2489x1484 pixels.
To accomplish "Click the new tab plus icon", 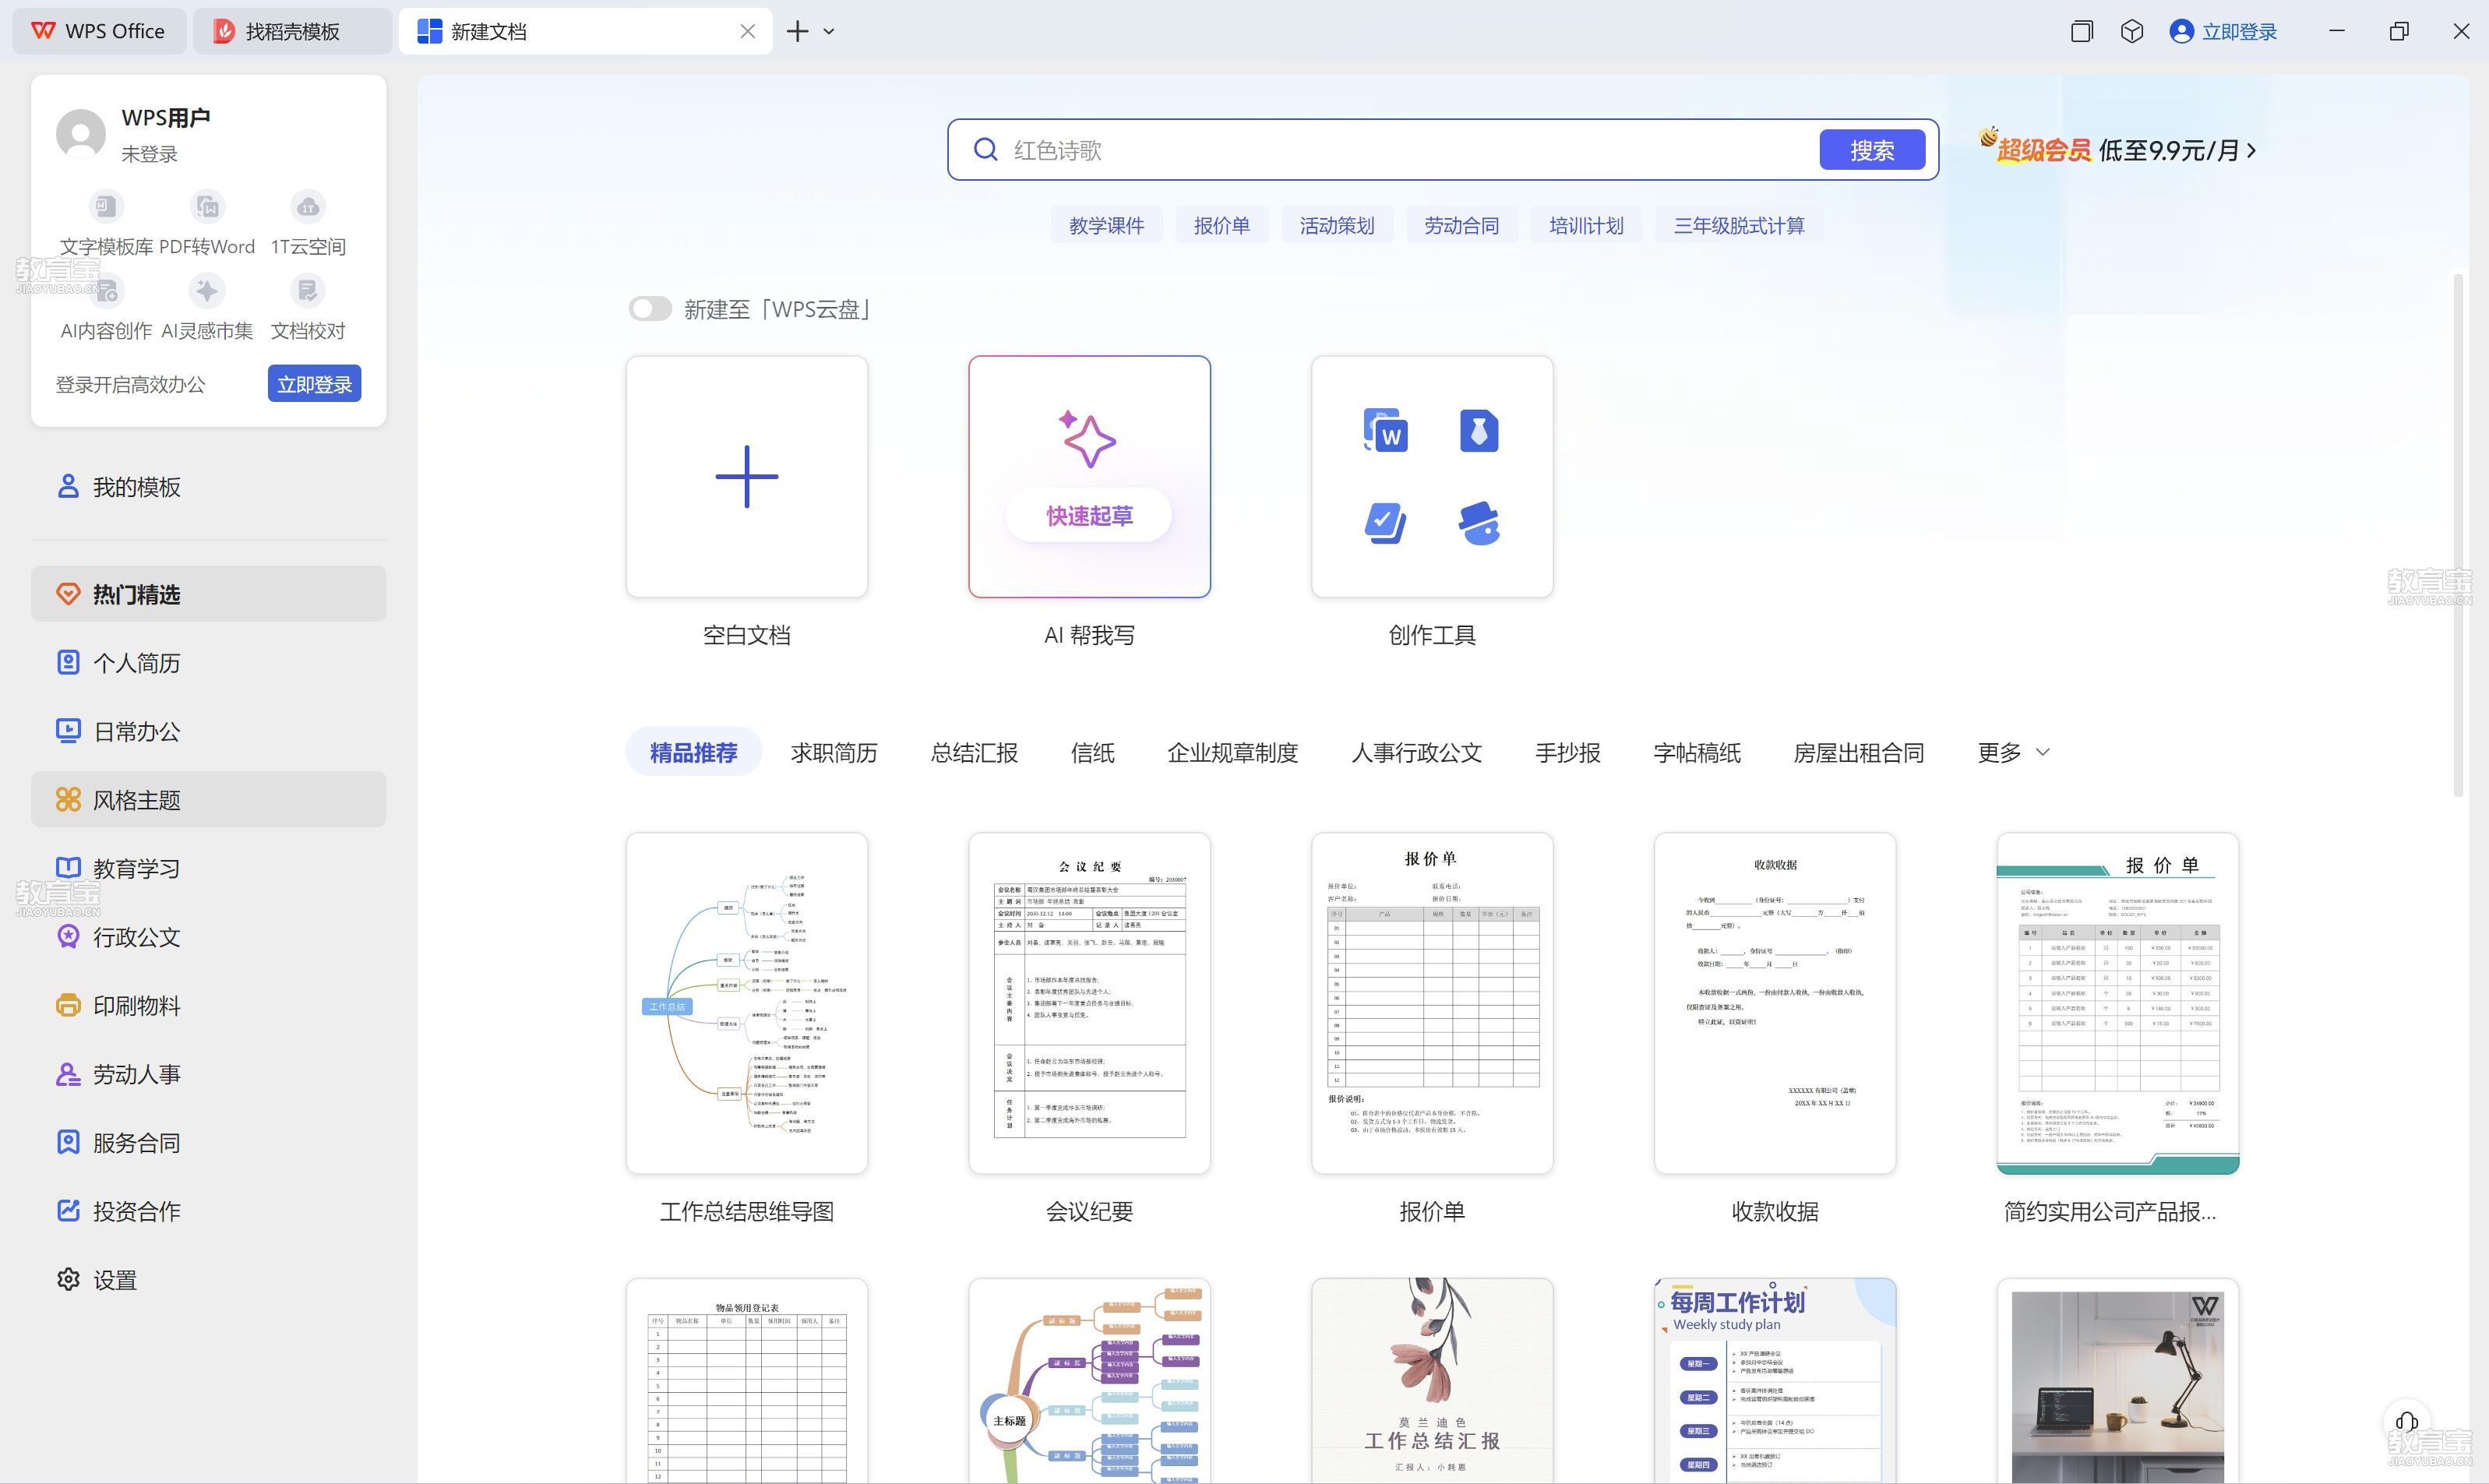I will [797, 32].
